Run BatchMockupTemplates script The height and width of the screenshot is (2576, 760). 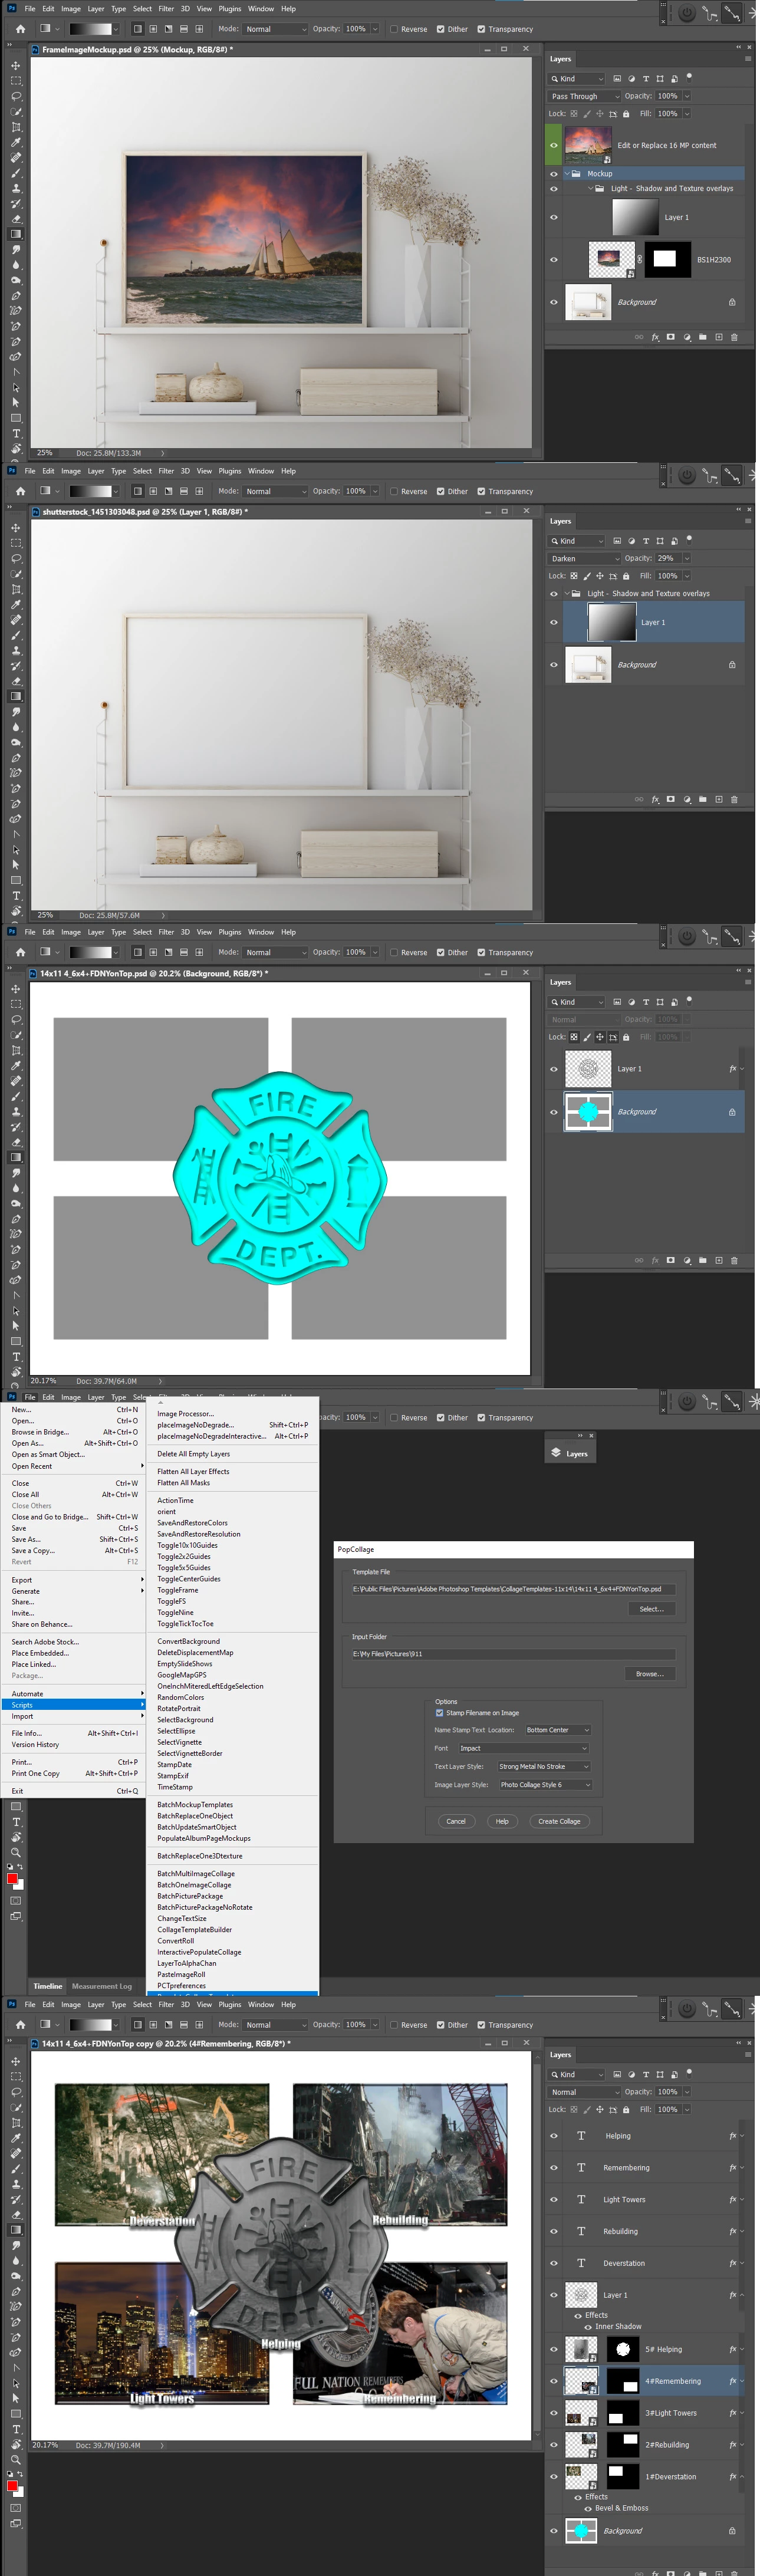point(195,1805)
